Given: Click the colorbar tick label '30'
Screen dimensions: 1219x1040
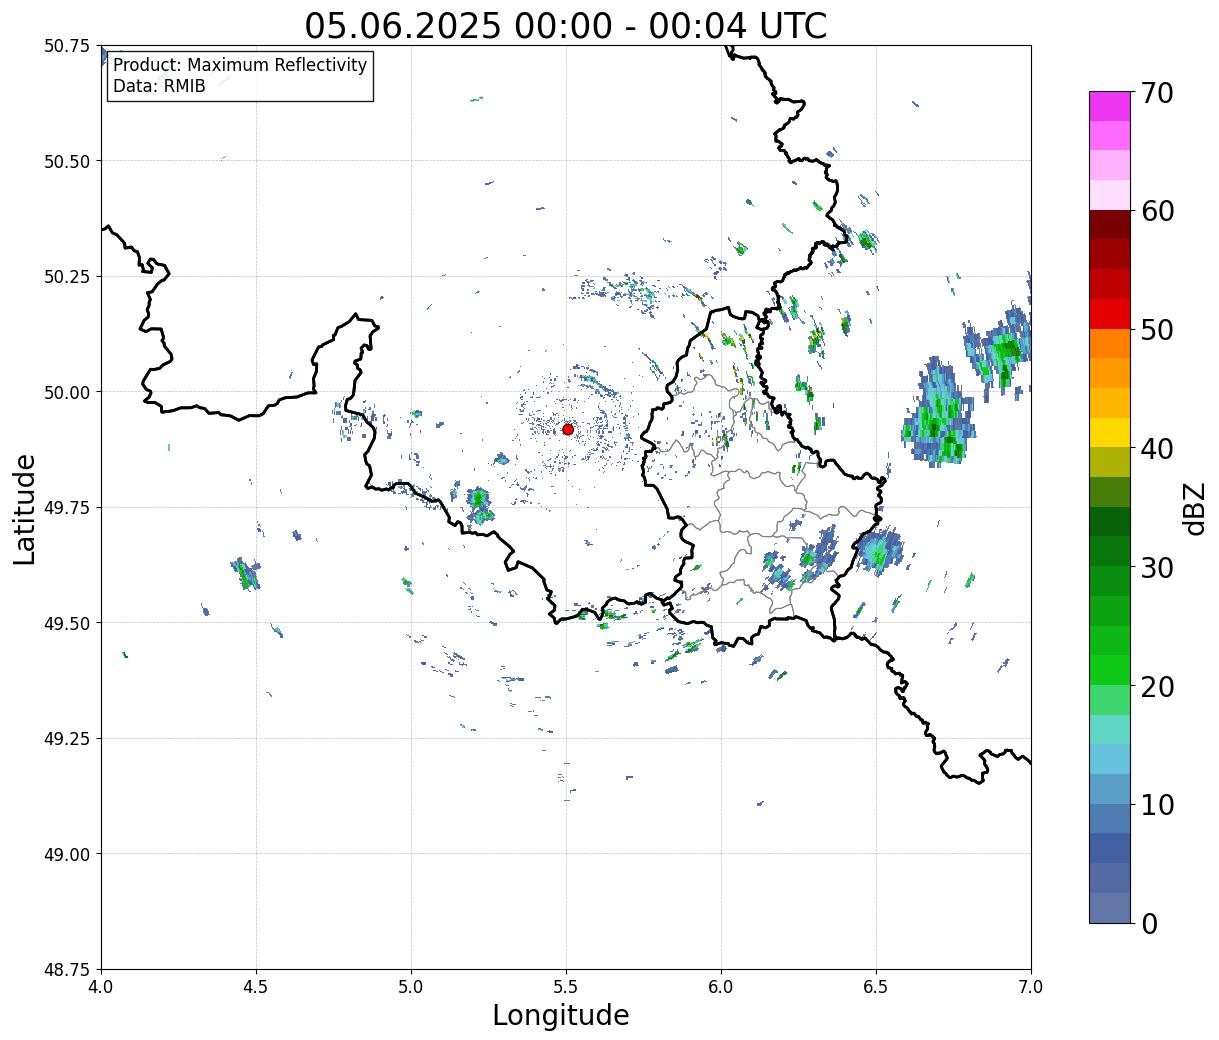Looking at the screenshot, I should tap(1157, 568).
